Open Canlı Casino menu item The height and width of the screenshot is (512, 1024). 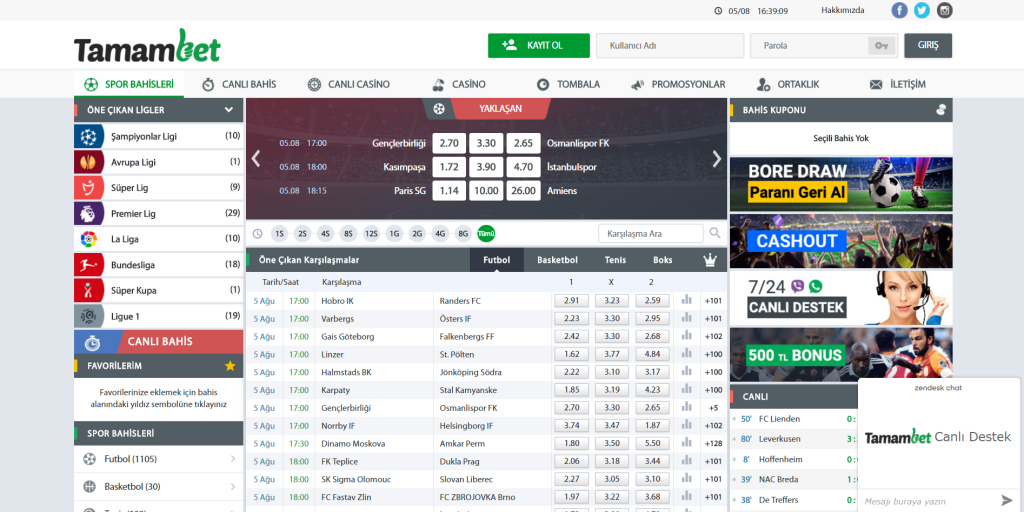349,84
